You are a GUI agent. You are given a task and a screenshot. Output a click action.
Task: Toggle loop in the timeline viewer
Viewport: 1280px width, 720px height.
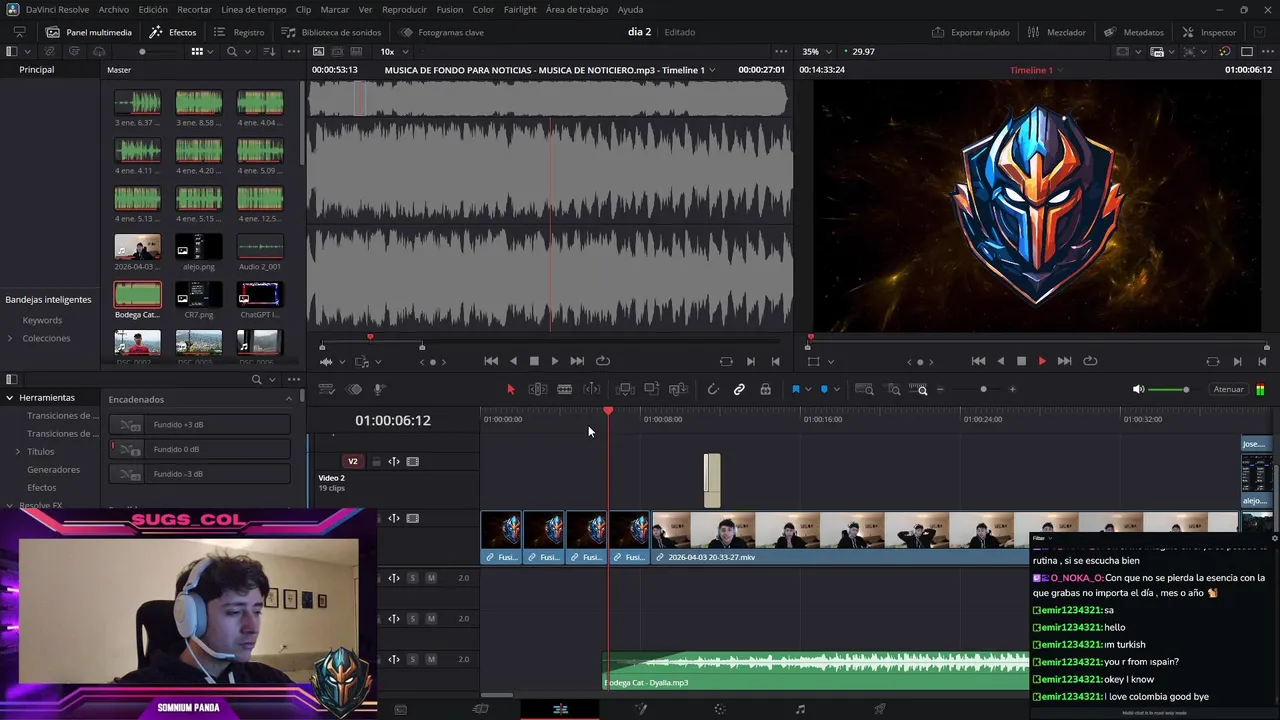click(1090, 361)
